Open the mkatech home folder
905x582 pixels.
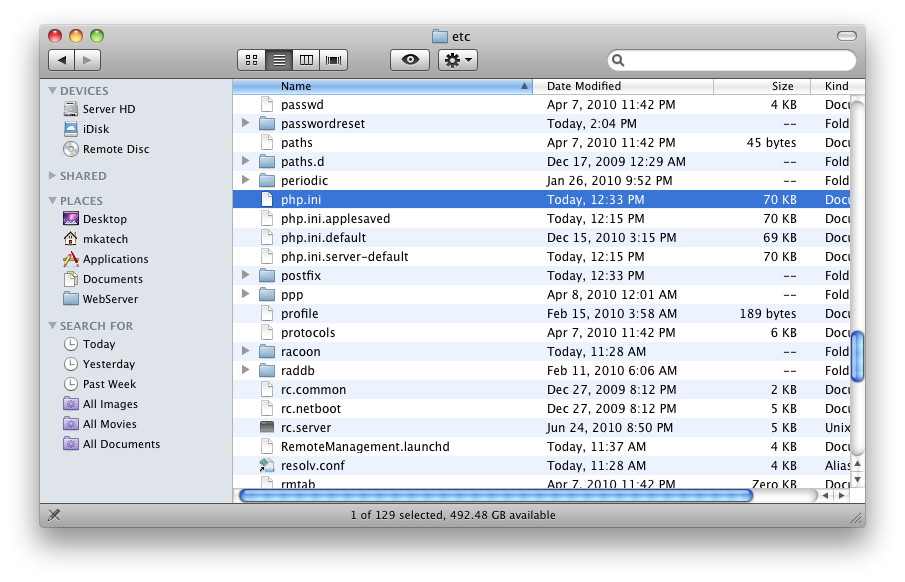coord(96,239)
